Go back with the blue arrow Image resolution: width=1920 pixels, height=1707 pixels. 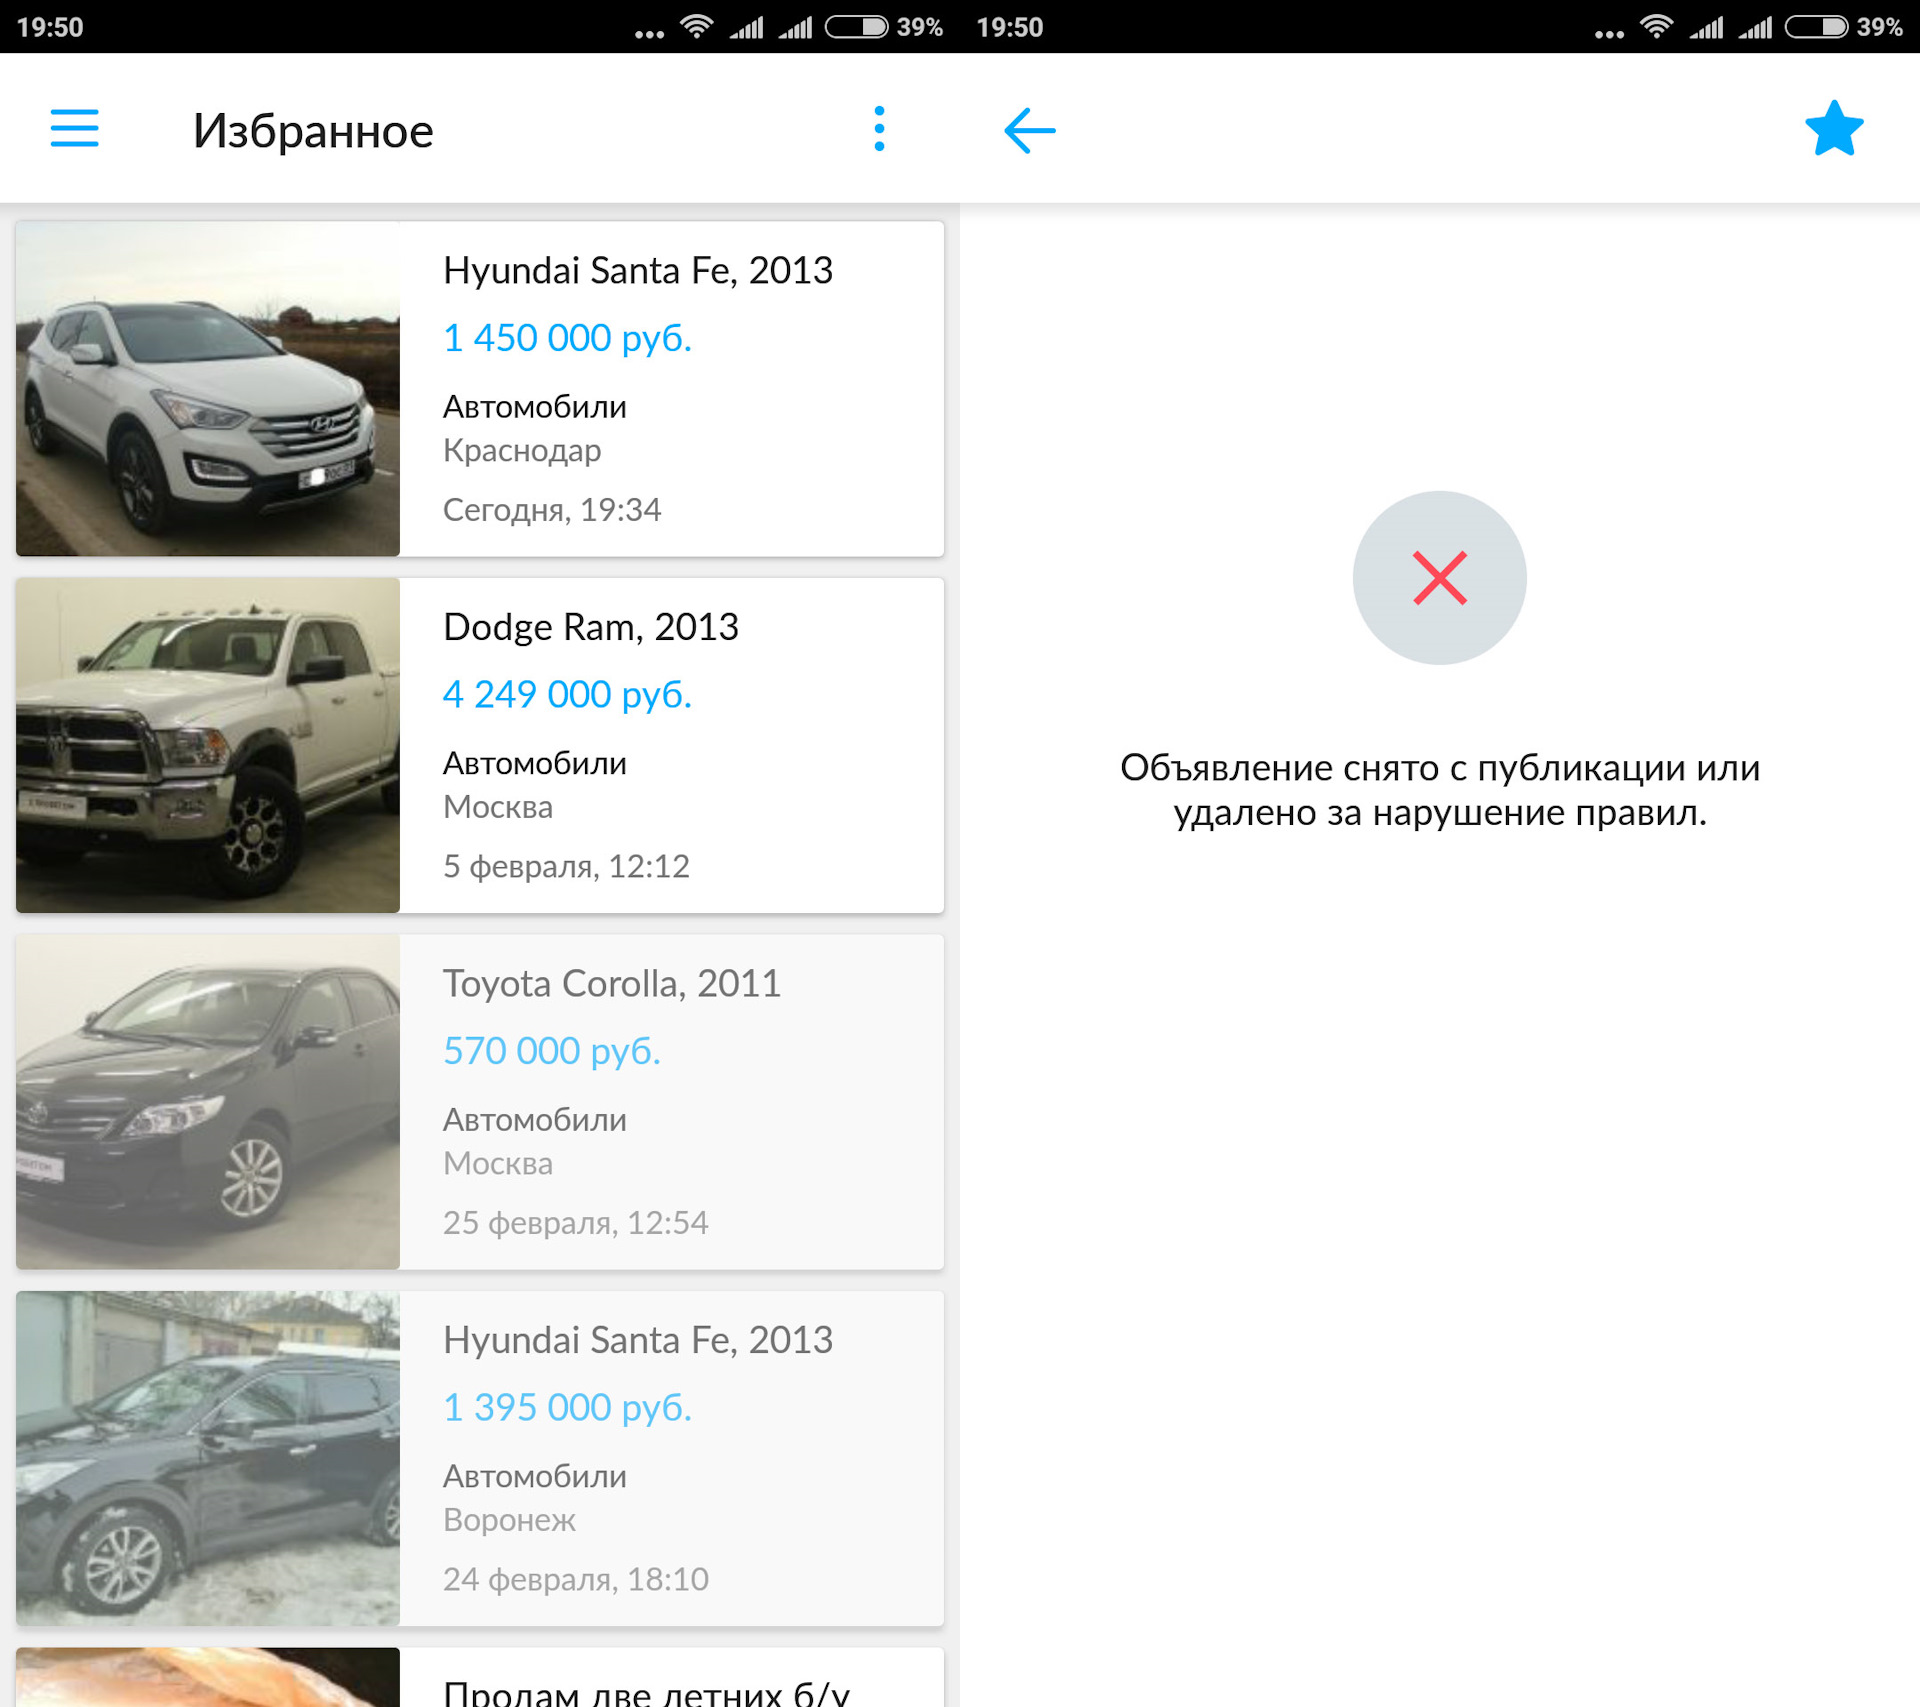click(1029, 131)
